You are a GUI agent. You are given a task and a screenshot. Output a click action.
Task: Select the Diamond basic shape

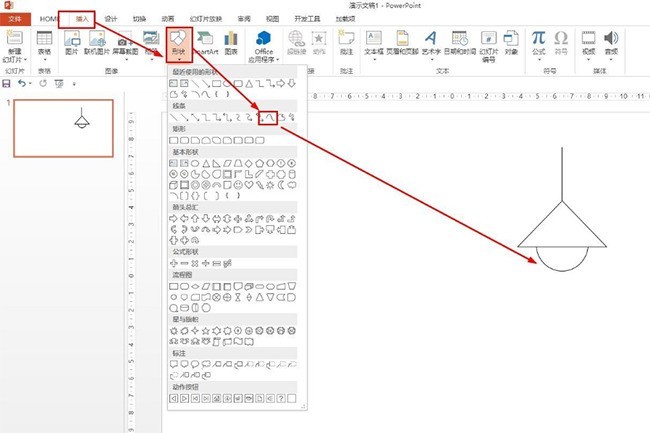[x=249, y=163]
